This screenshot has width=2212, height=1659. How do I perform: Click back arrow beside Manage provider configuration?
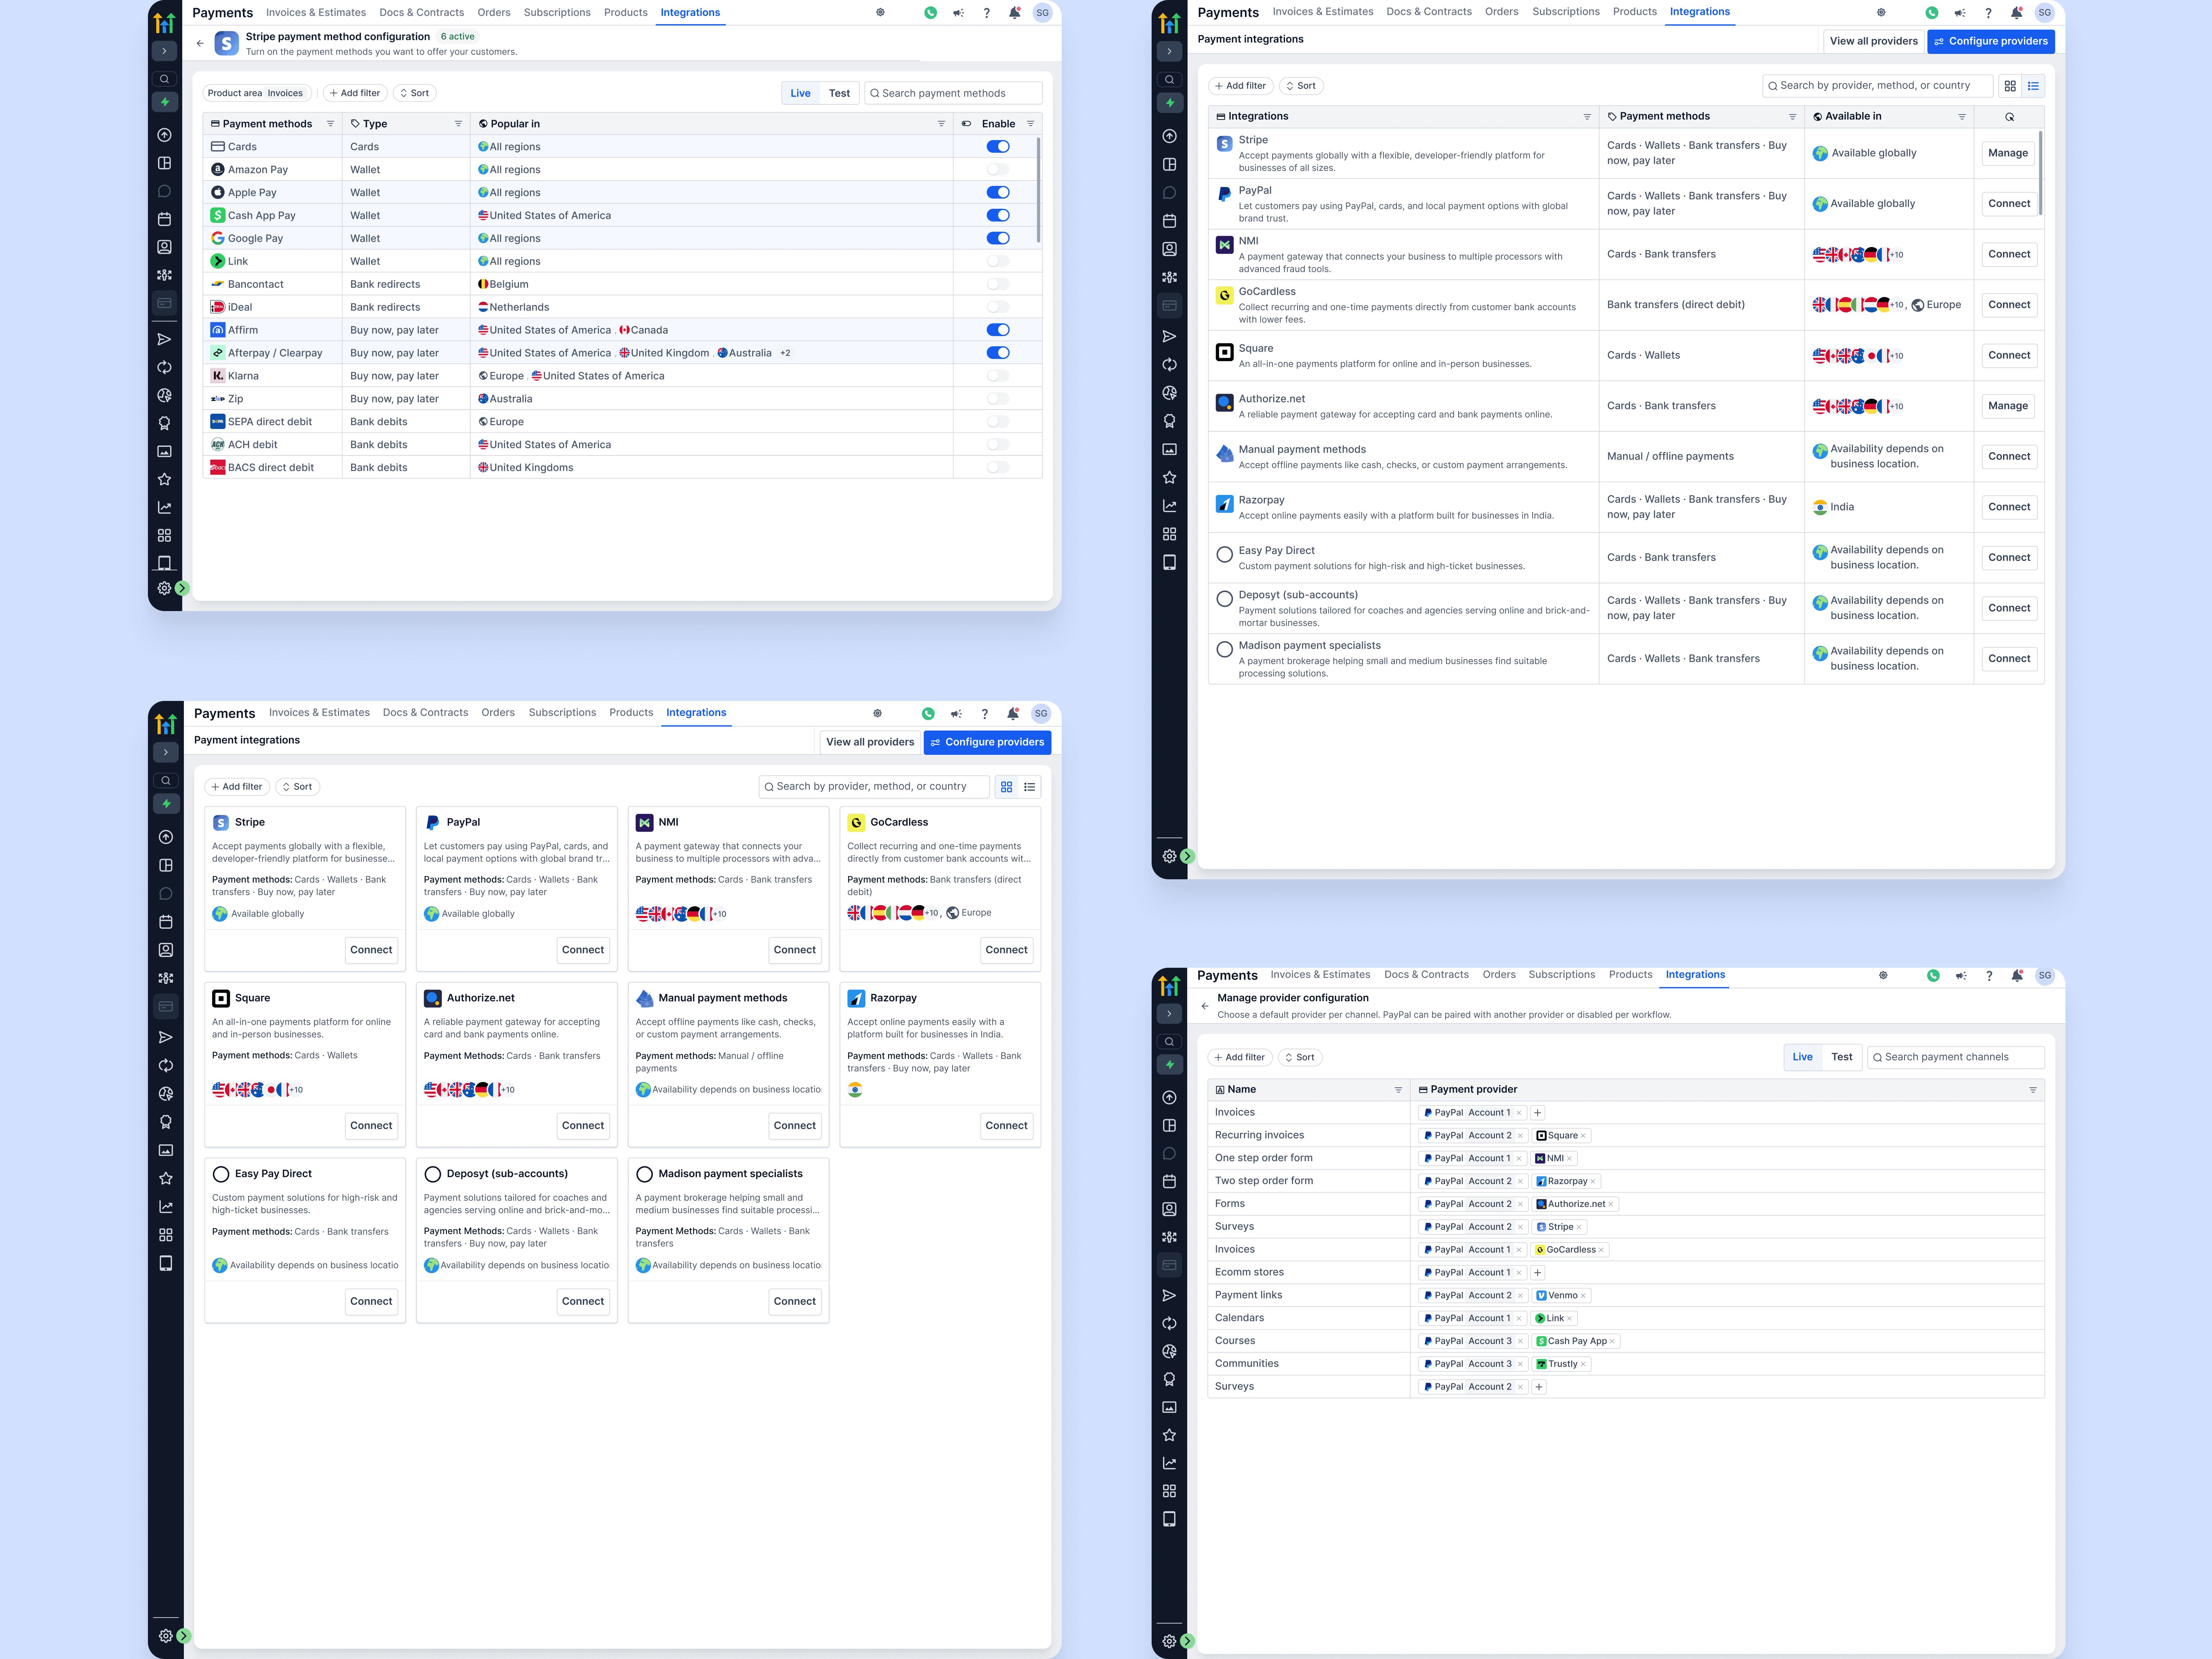(x=1205, y=1006)
